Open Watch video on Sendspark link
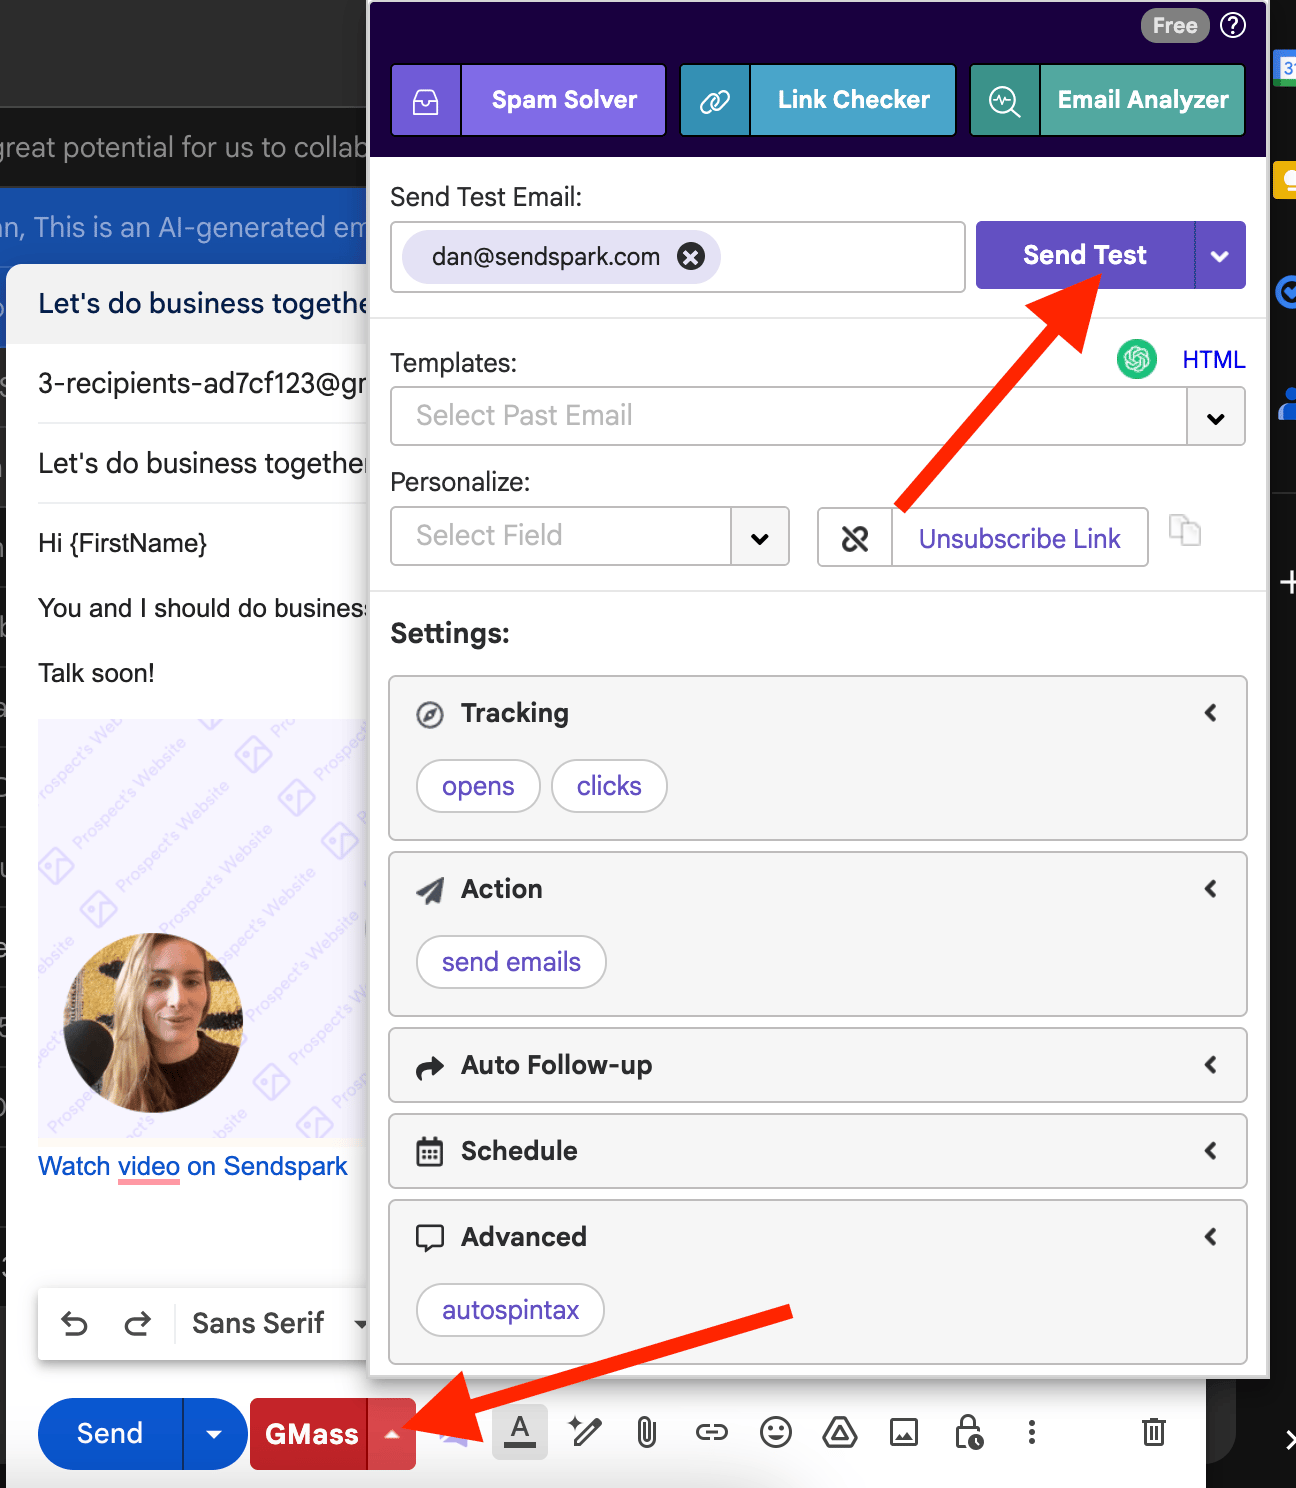Viewport: 1296px width, 1488px height. coord(192,1166)
